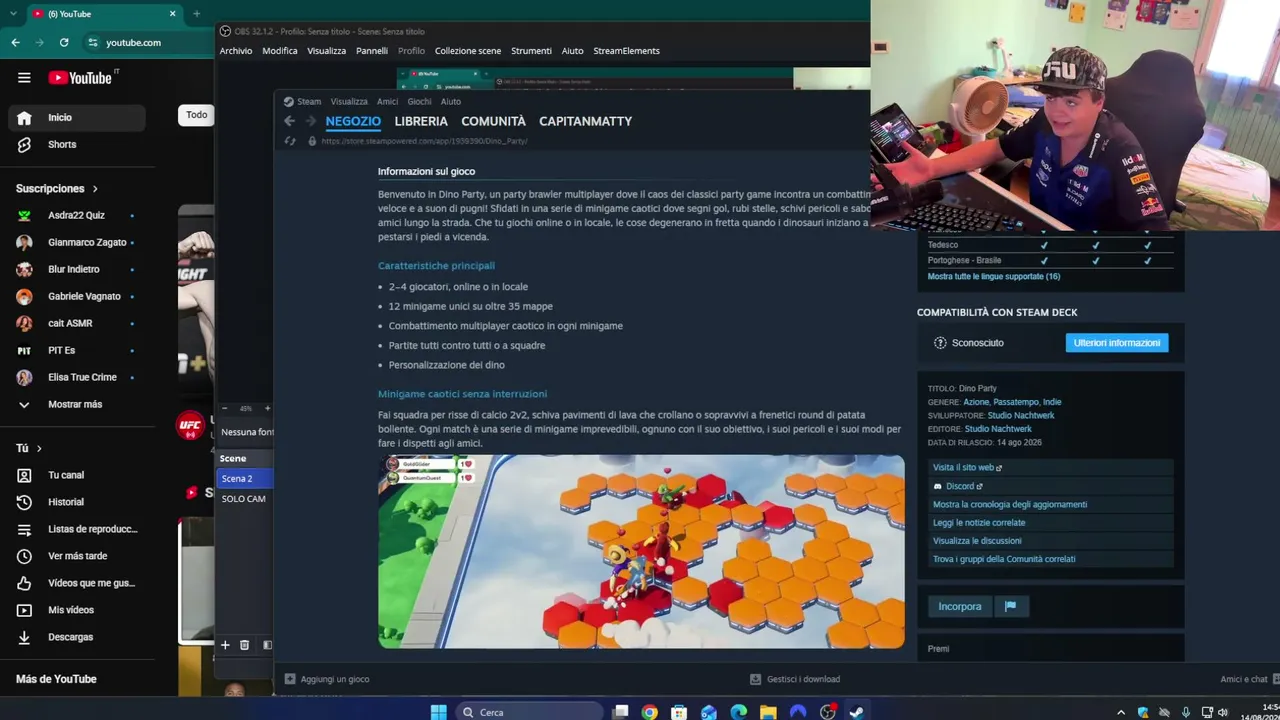Click the Incorpora button
Viewport: 1280px width, 720px height.
[960, 606]
